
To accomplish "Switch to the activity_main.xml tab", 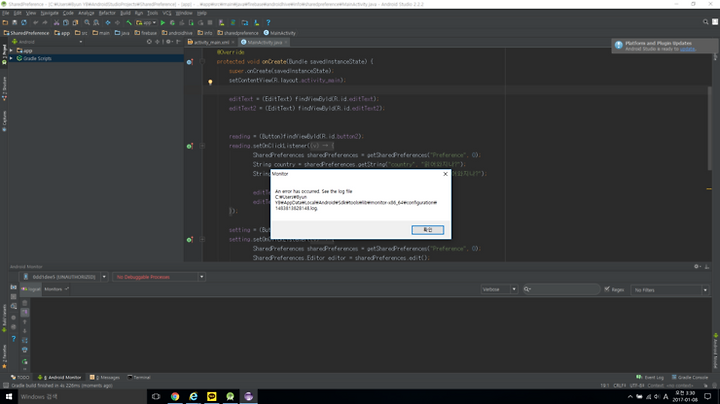I will point(211,42).
